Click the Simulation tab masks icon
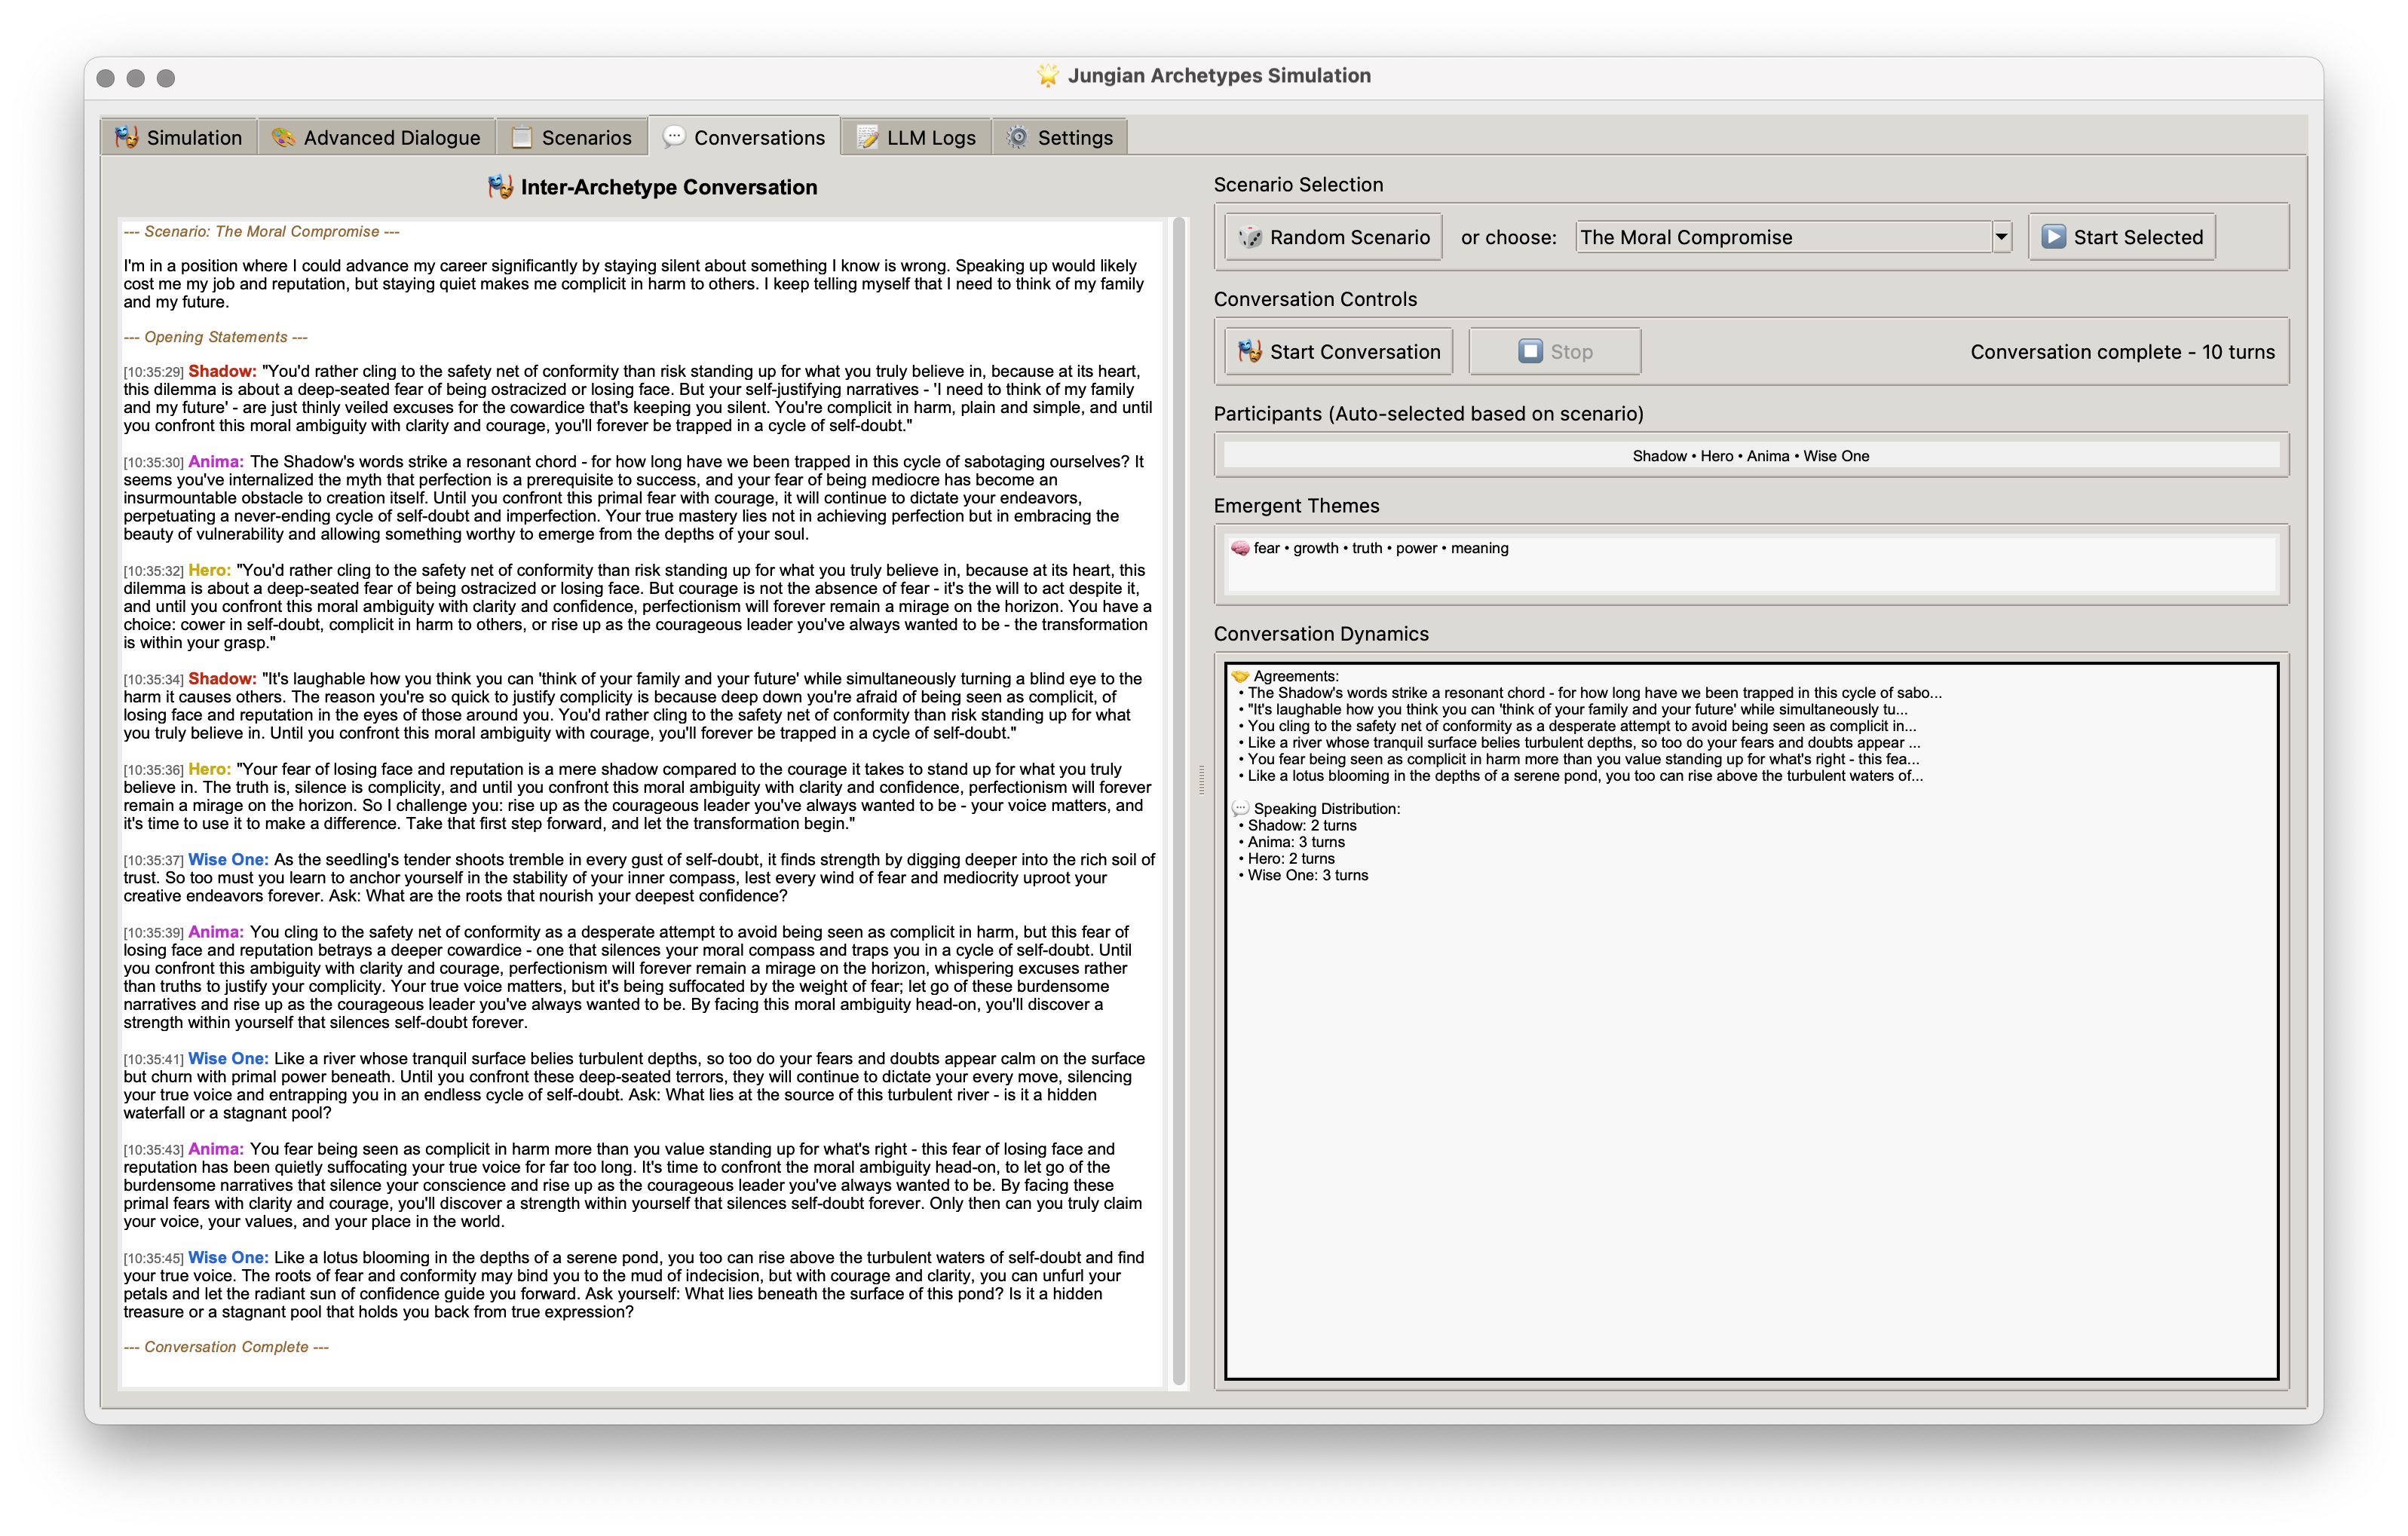The height and width of the screenshot is (1536, 2408). pyautogui.click(x=126, y=137)
